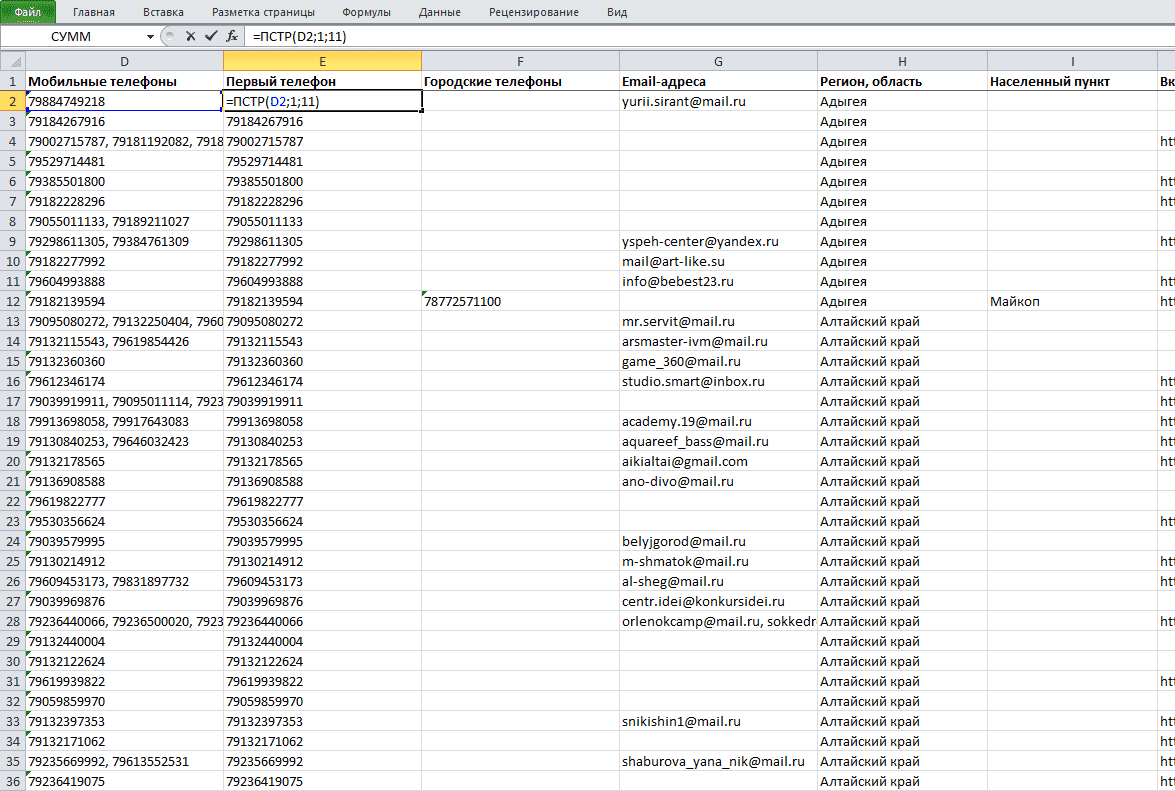Click cell 79055011133, 79189211027

pos(124,221)
